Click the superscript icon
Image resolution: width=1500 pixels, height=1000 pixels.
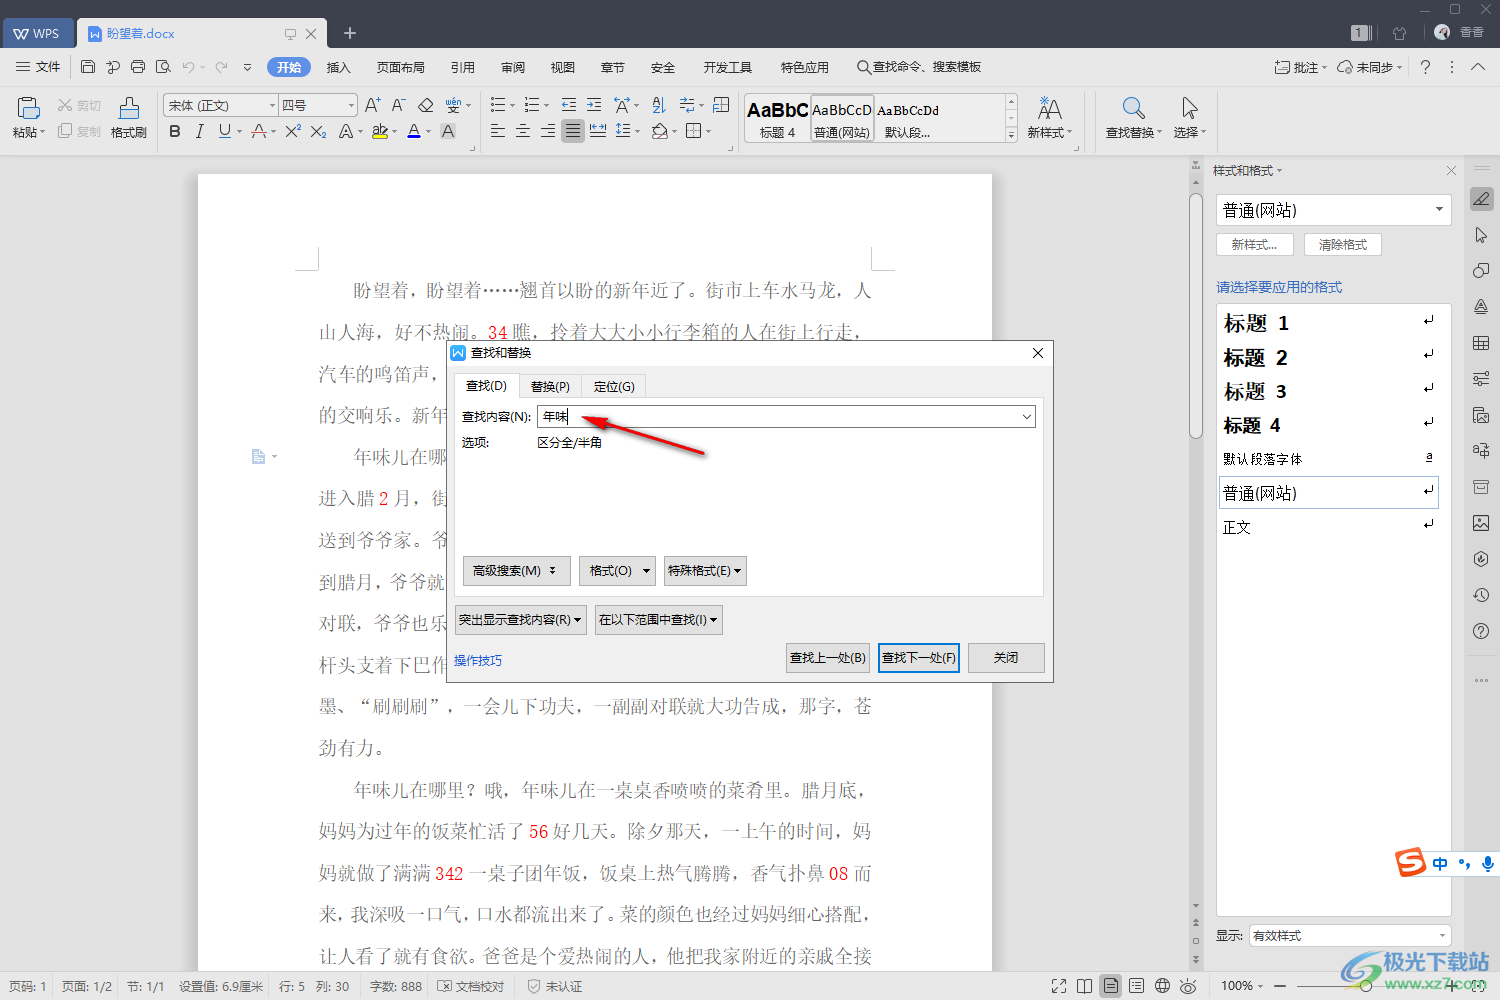click(293, 132)
